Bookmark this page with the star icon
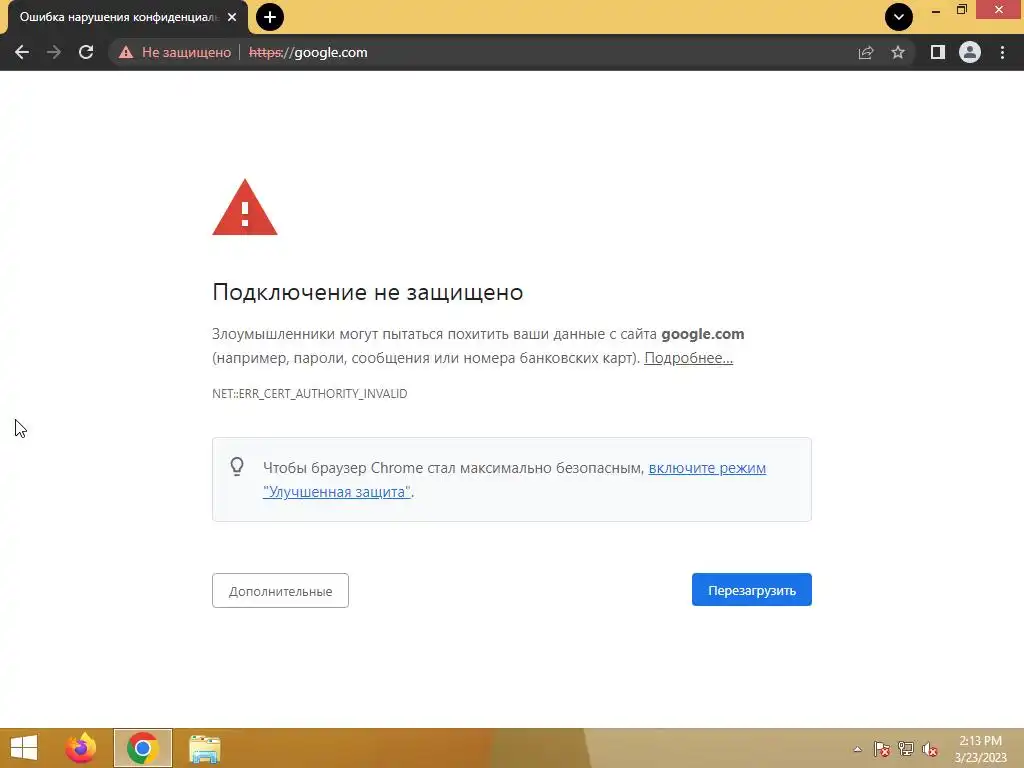 [898, 52]
